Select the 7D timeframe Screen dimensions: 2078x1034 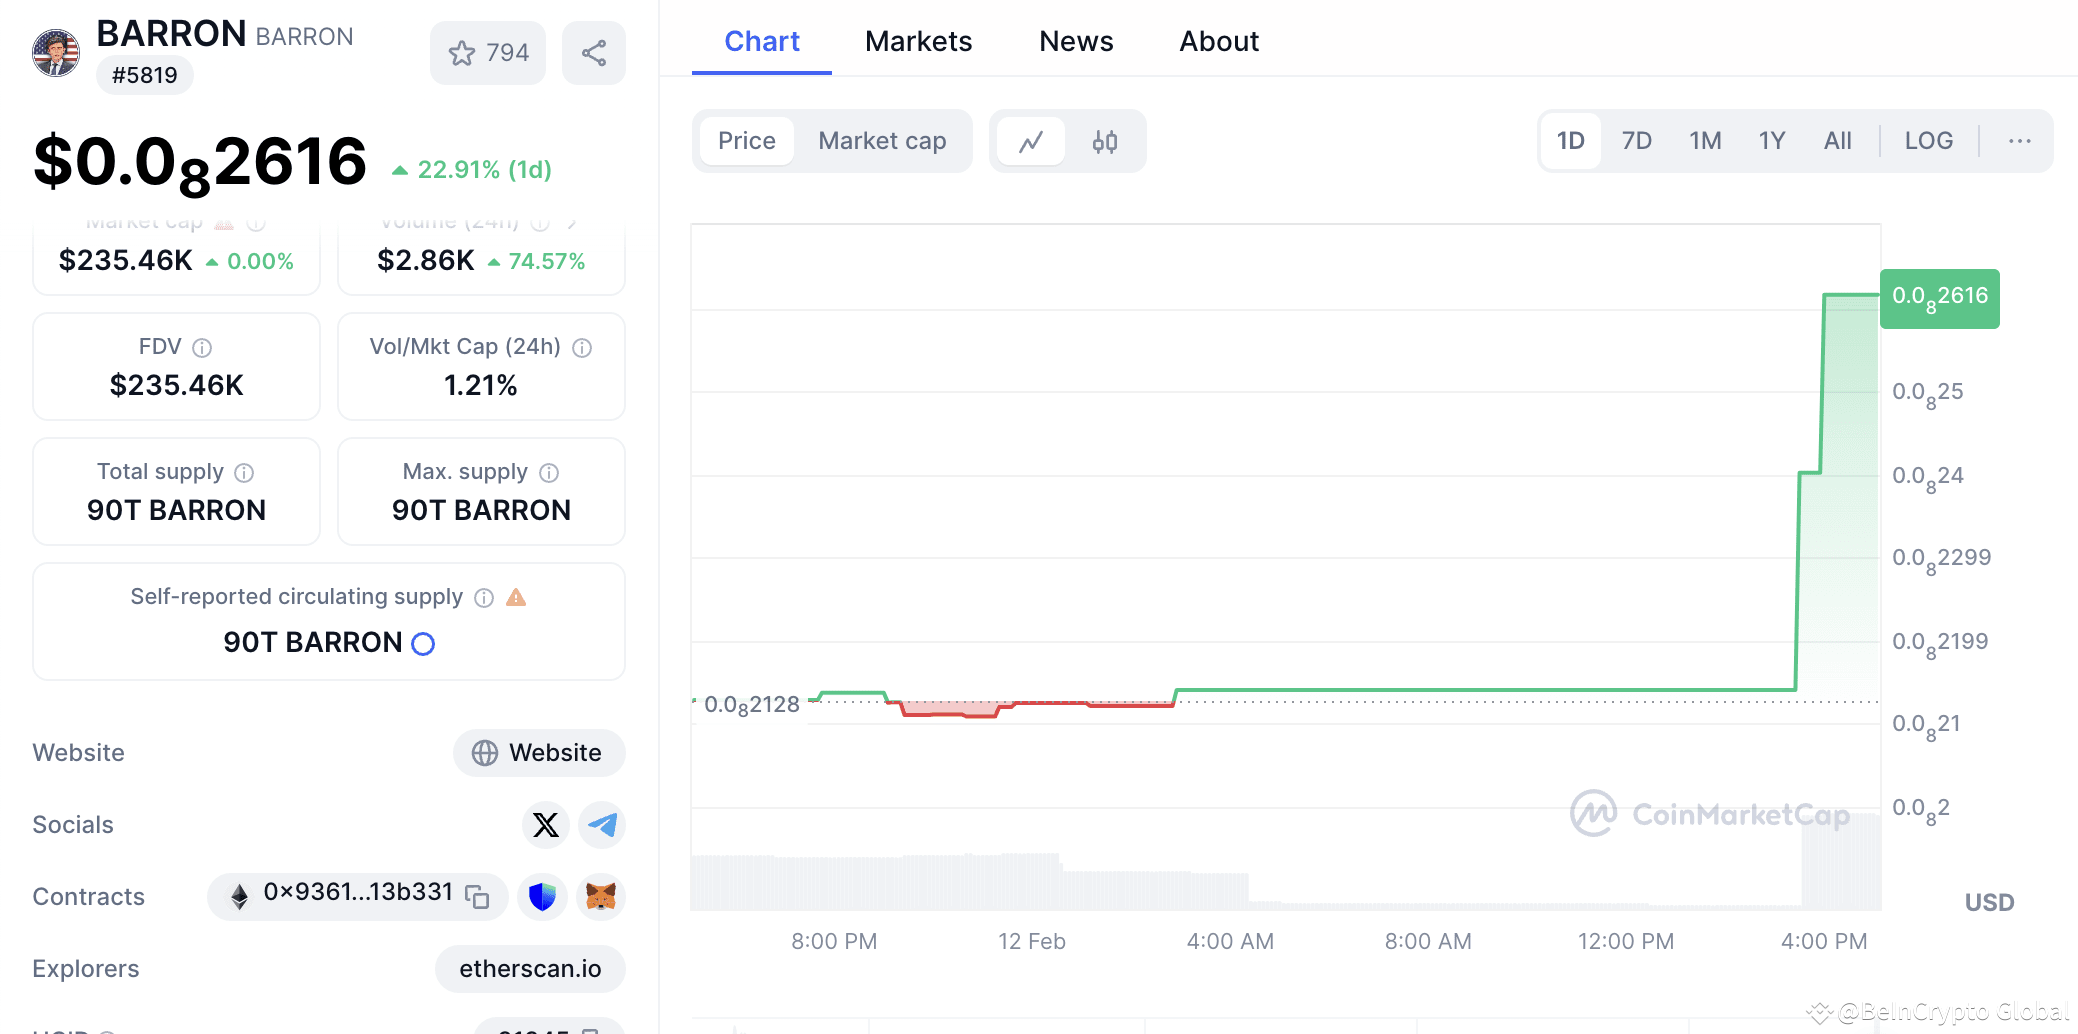point(1636,141)
